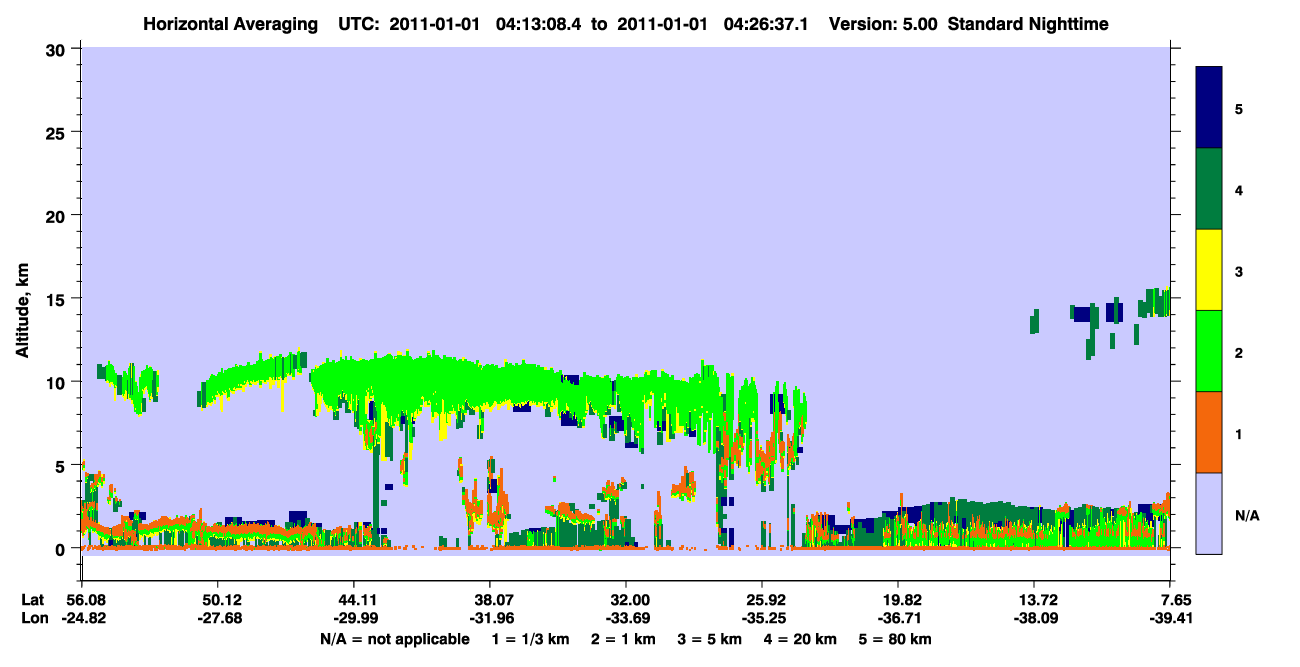The height and width of the screenshot is (667, 1300).
Task: Click latitude value 19.82
Action: point(898,600)
